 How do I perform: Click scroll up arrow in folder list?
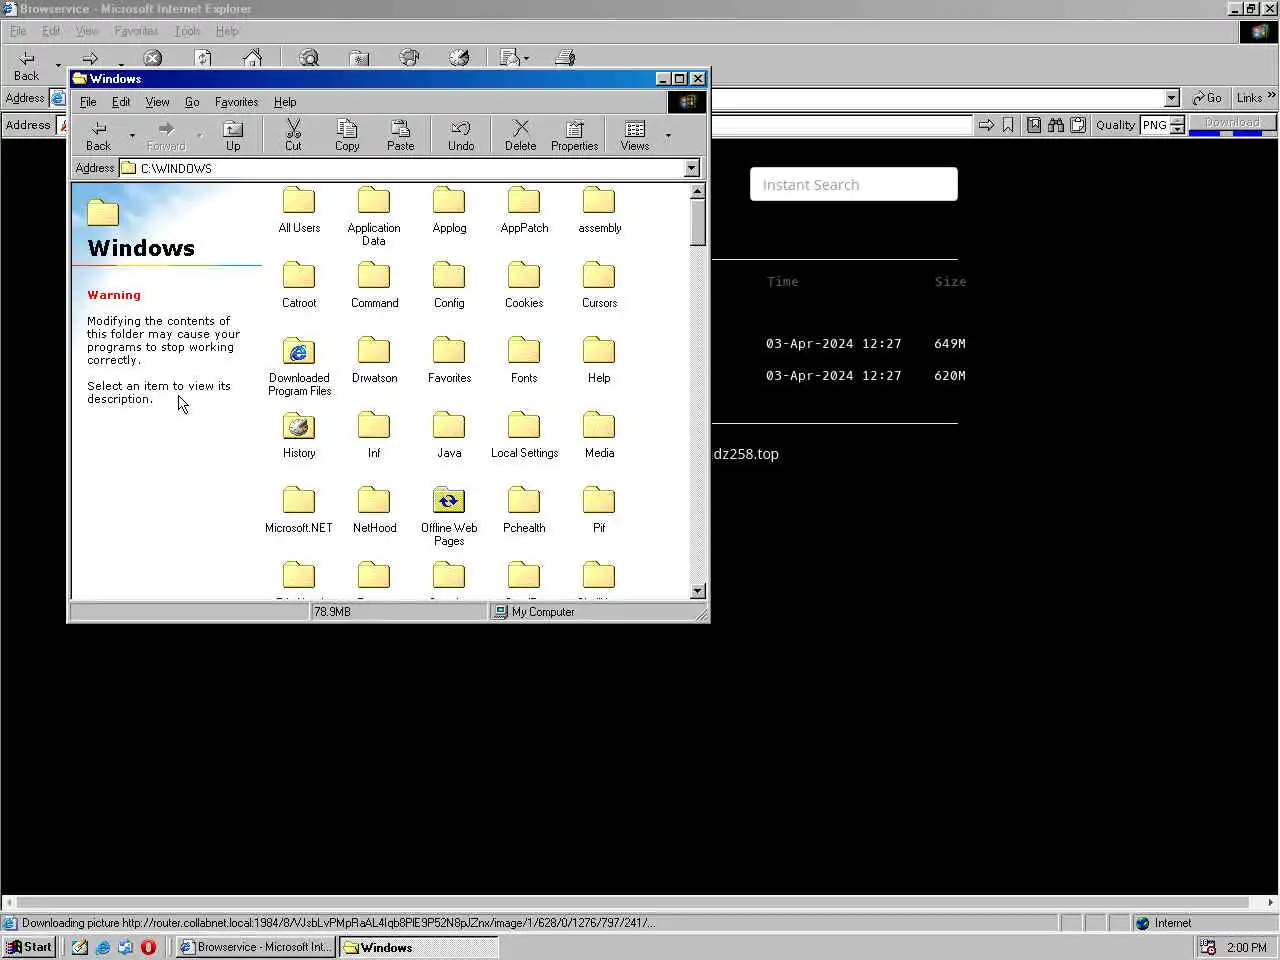698,191
